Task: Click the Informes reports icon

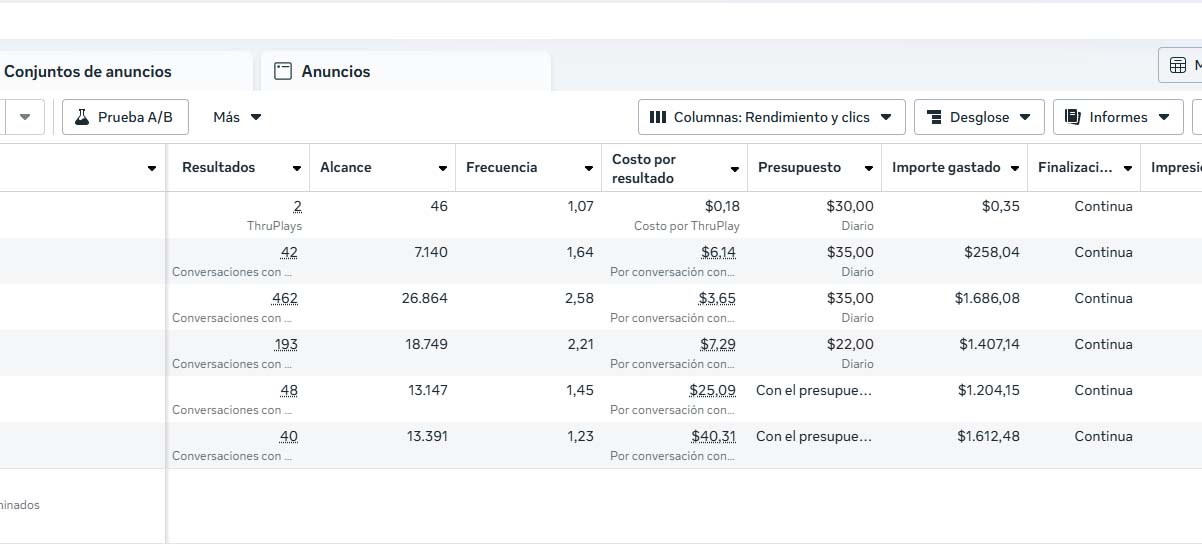Action: click(x=1073, y=117)
